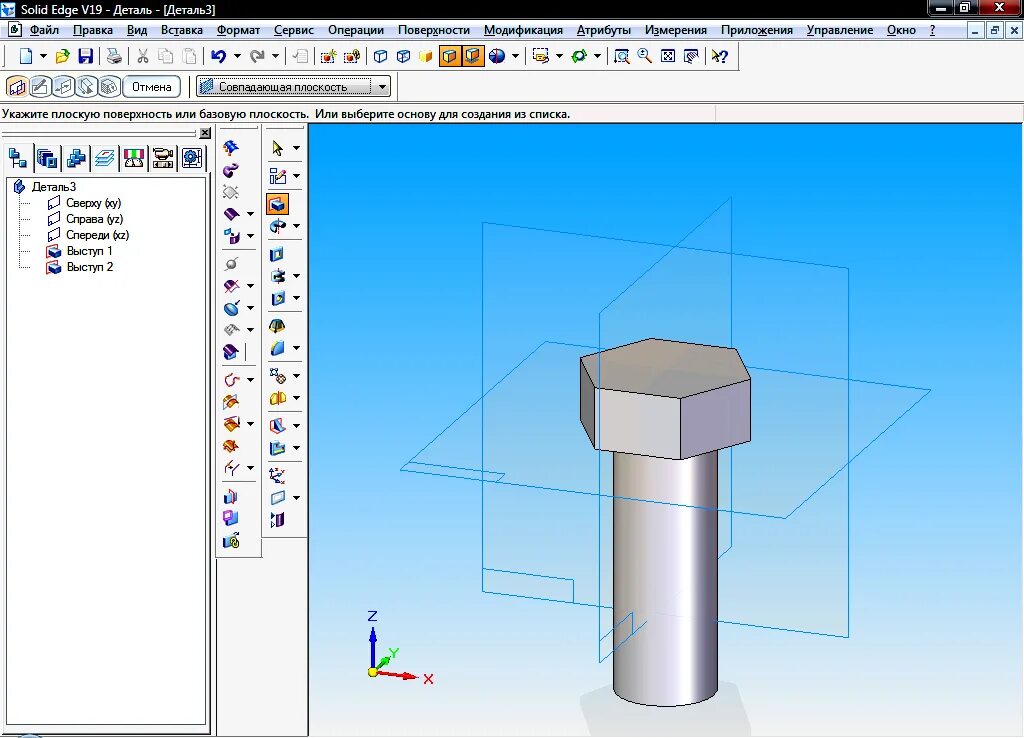1024x738 pixels.
Task: Select the Сверху (xy) reference plane
Action: coord(93,203)
